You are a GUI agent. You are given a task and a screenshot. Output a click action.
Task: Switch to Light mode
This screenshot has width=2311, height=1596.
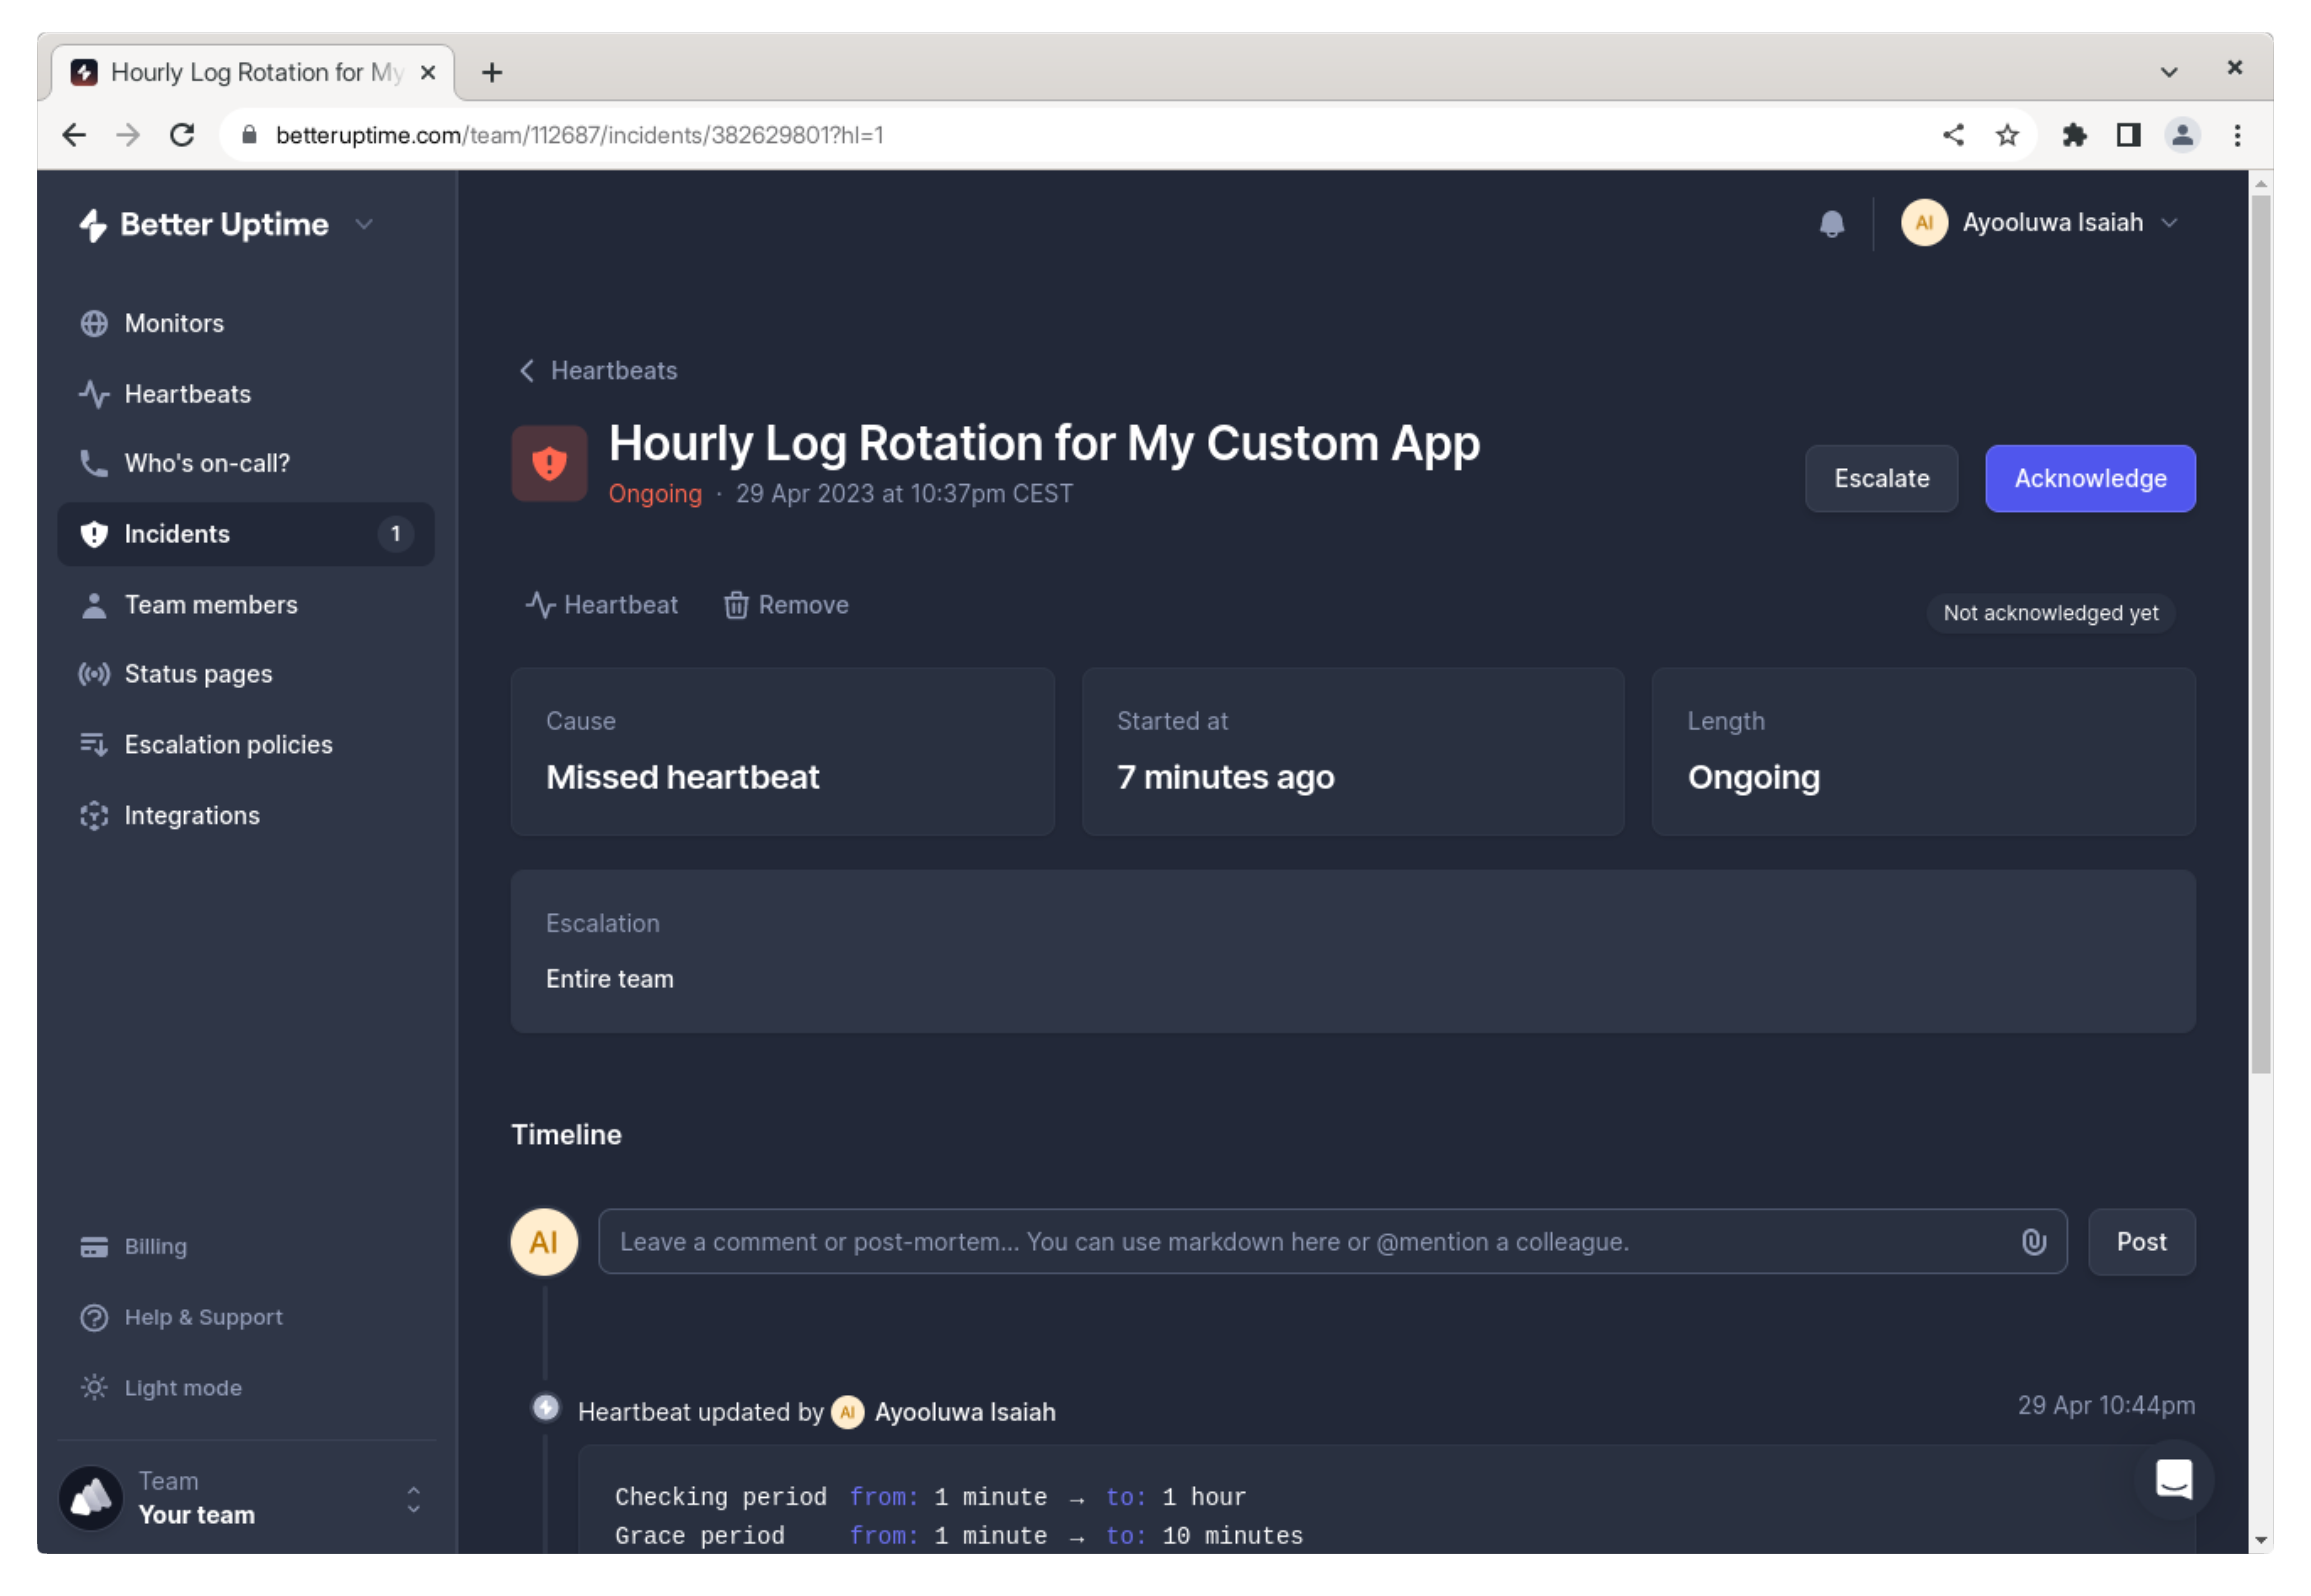182,1387
